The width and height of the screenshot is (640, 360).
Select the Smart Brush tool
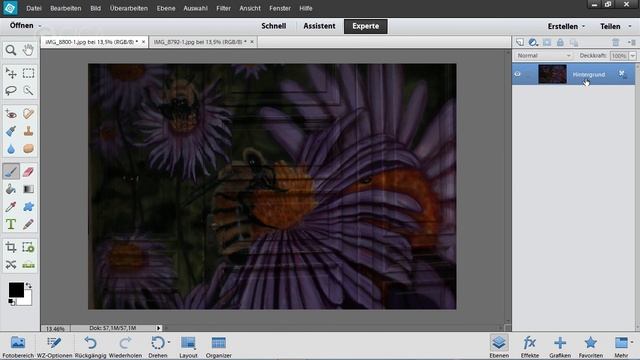click(x=11, y=131)
